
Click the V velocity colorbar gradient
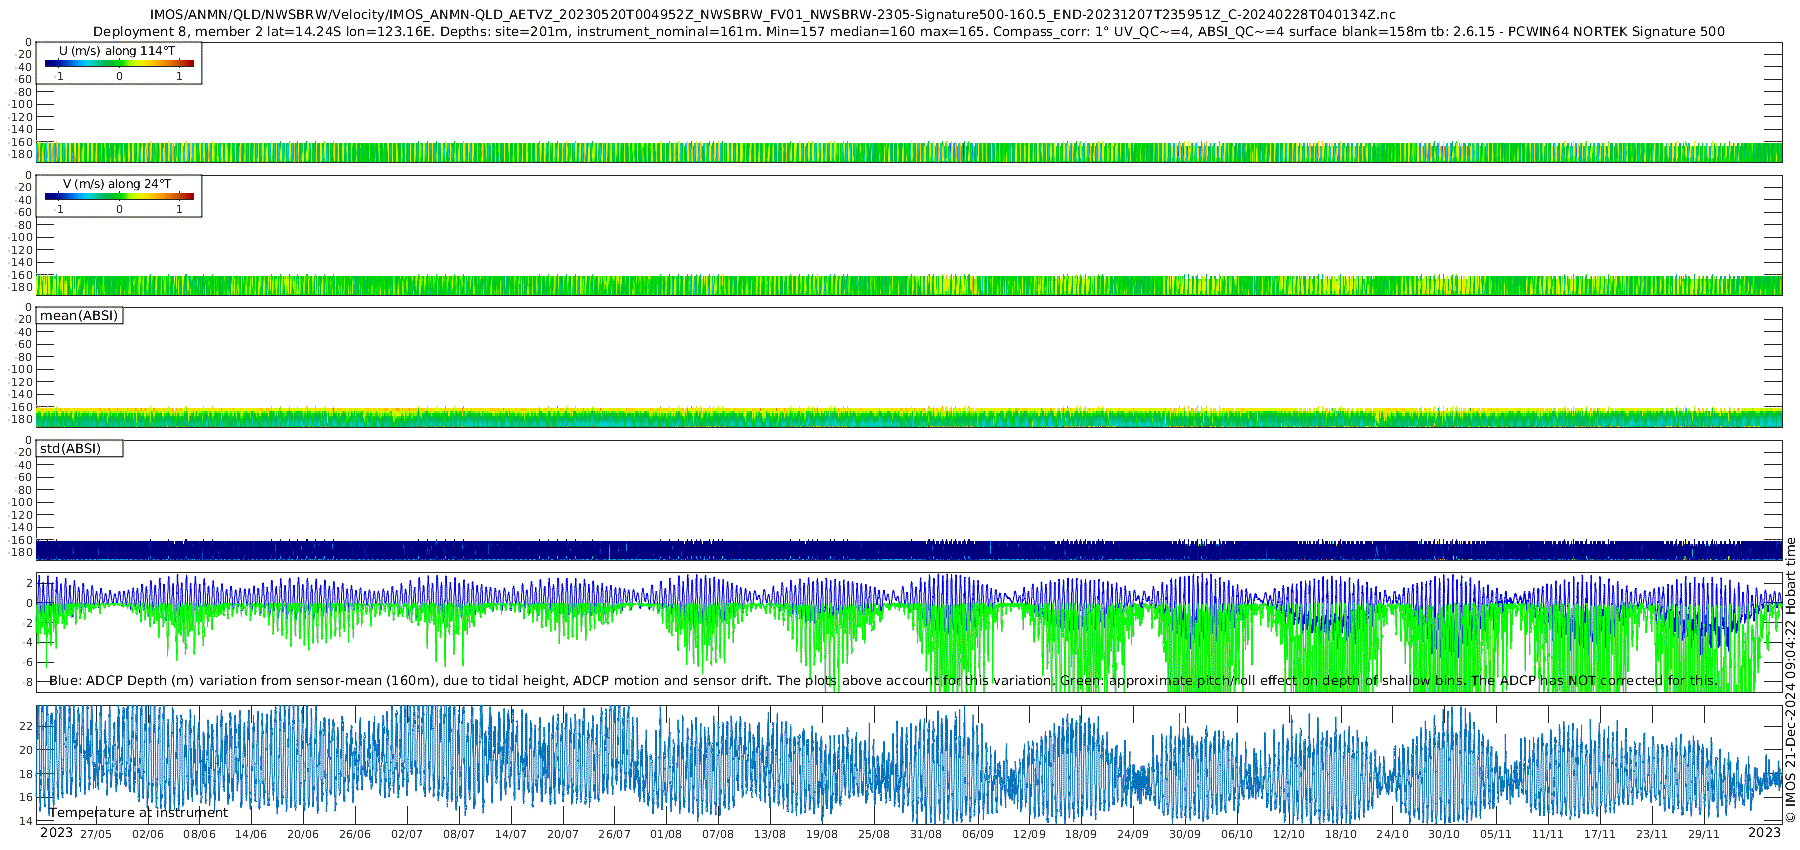point(119,197)
